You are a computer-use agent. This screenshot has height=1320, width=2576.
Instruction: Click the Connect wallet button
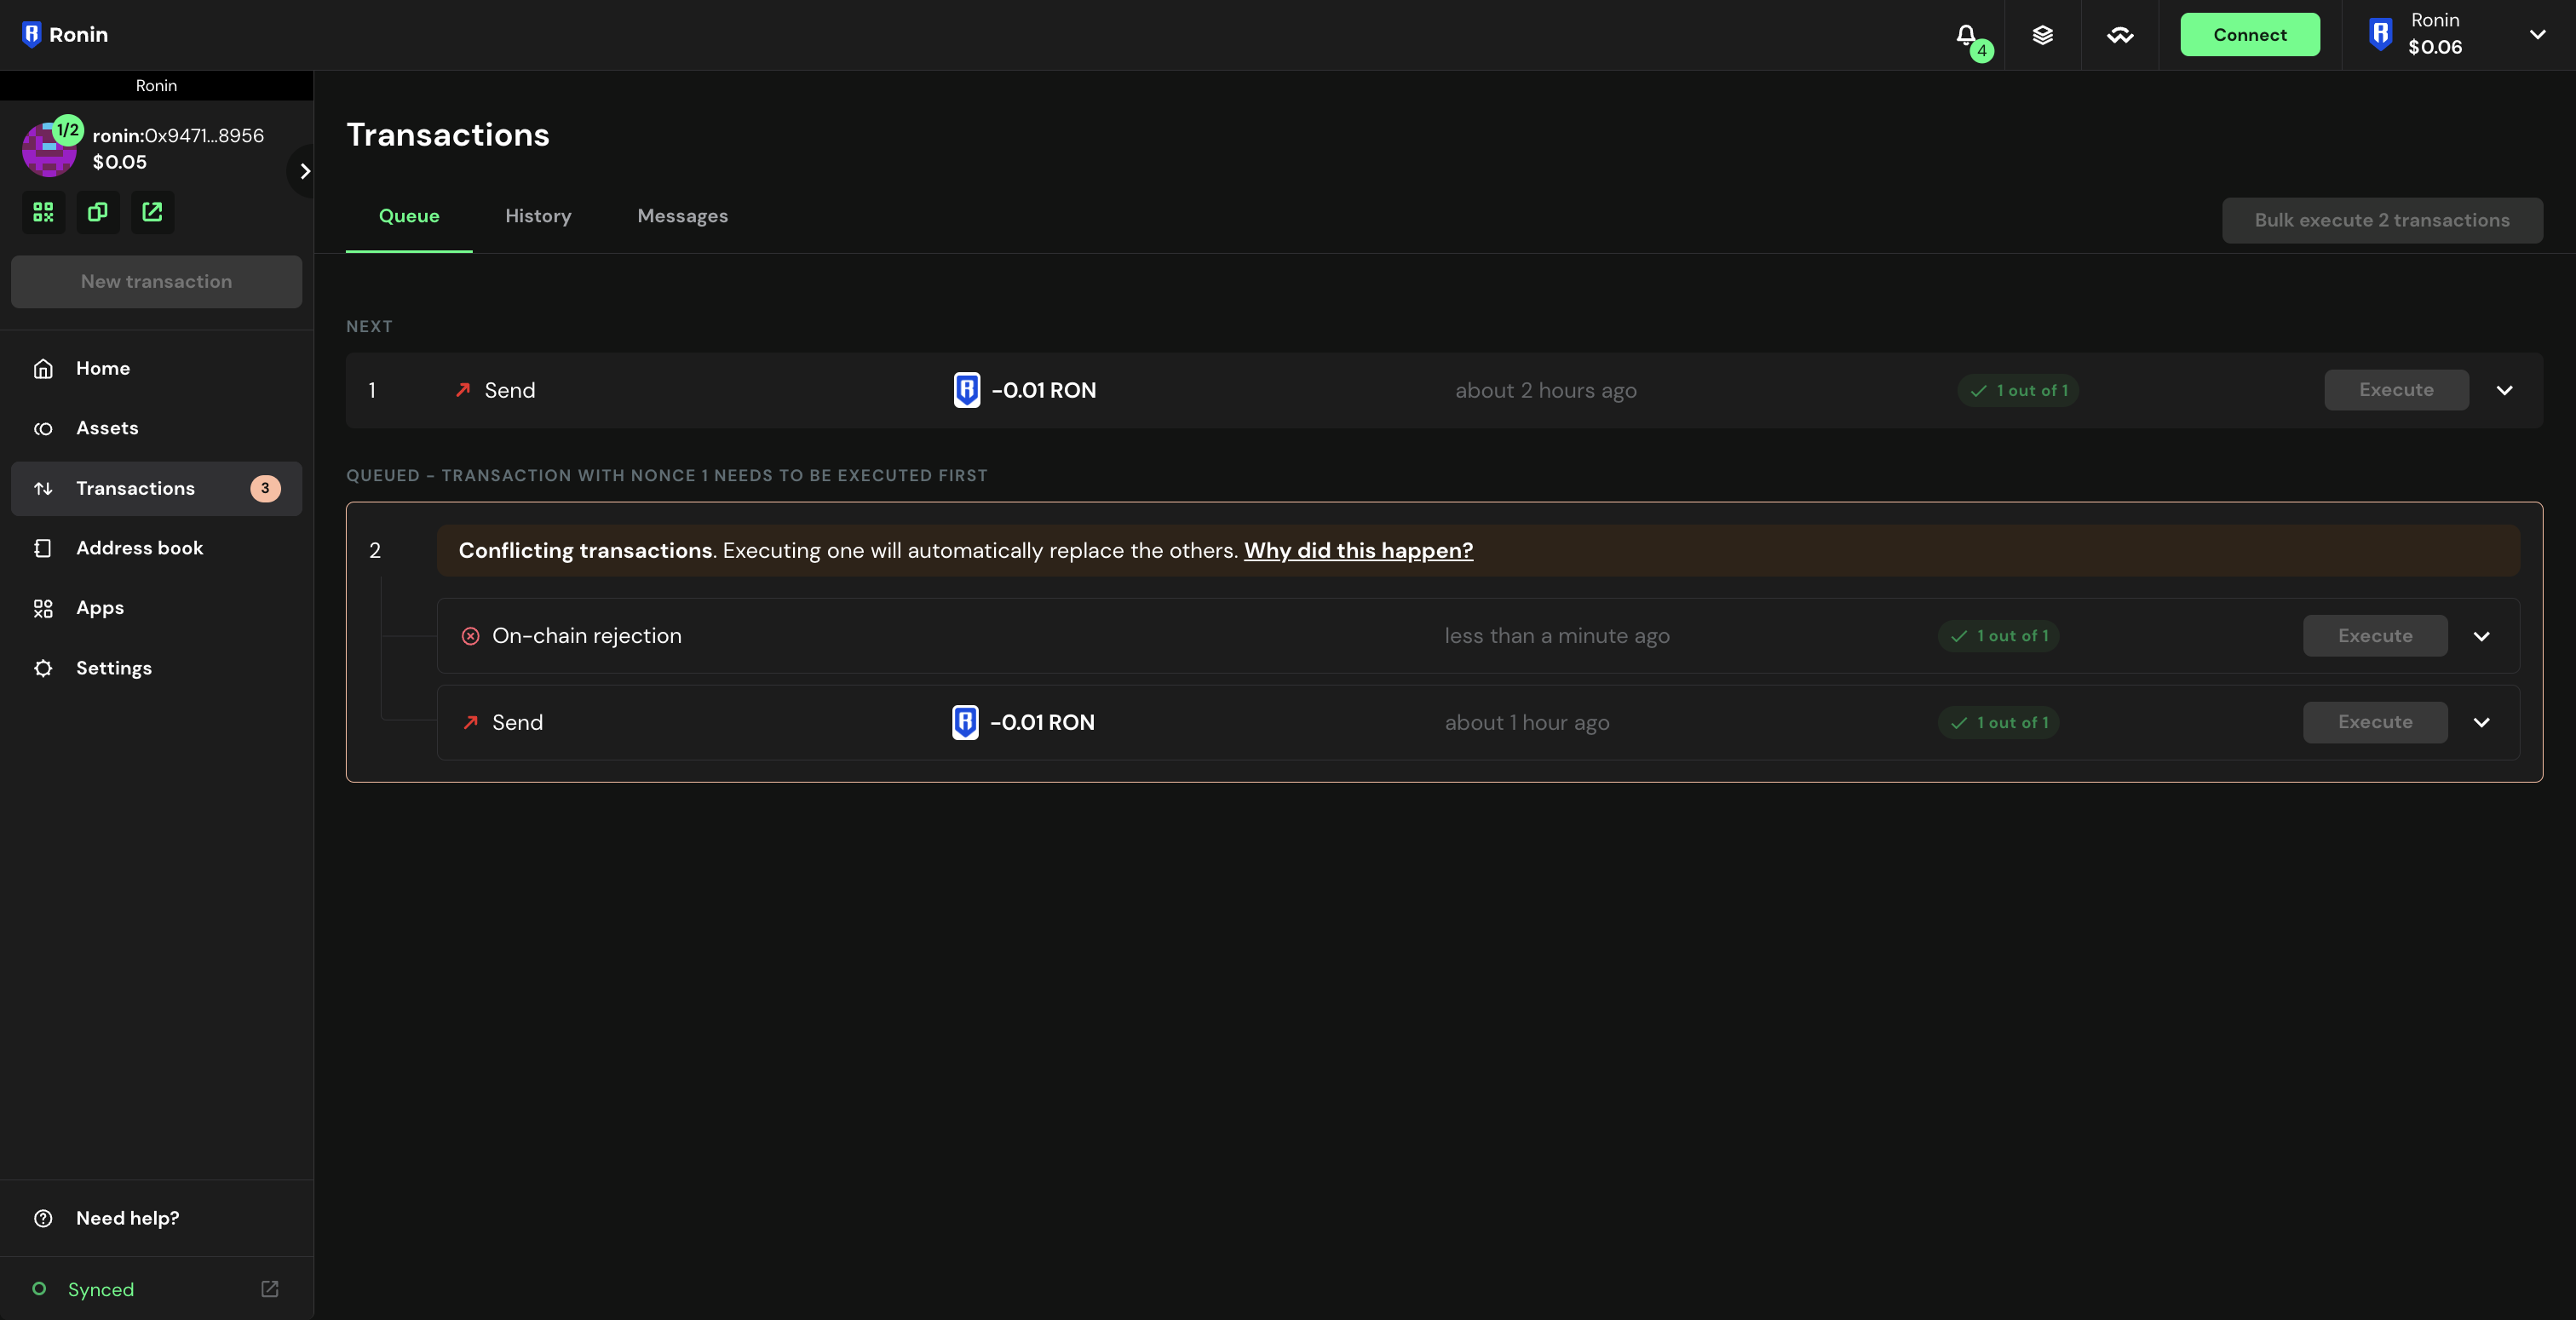[2249, 34]
